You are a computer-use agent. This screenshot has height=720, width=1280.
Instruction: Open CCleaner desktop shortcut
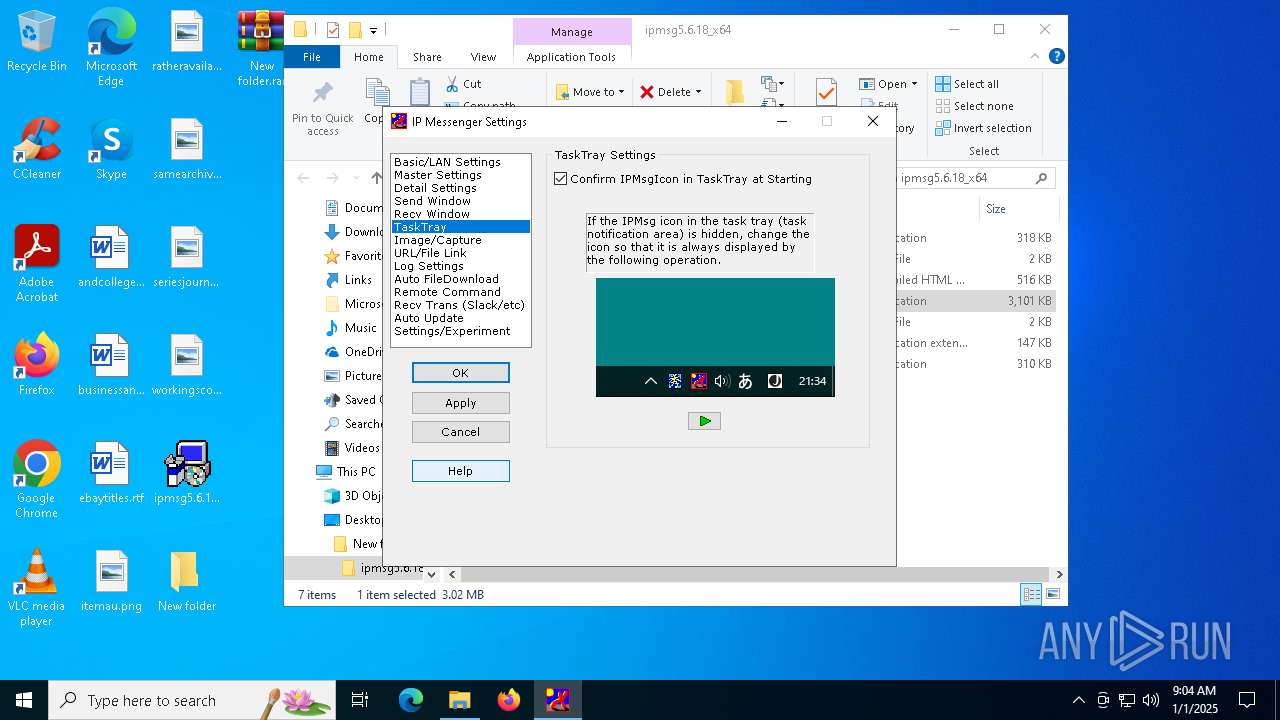point(37,149)
